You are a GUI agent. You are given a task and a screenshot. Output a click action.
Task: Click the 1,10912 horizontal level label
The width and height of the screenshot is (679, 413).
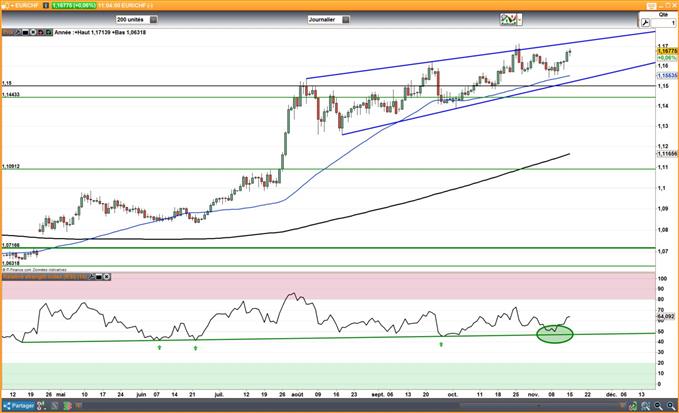point(11,166)
